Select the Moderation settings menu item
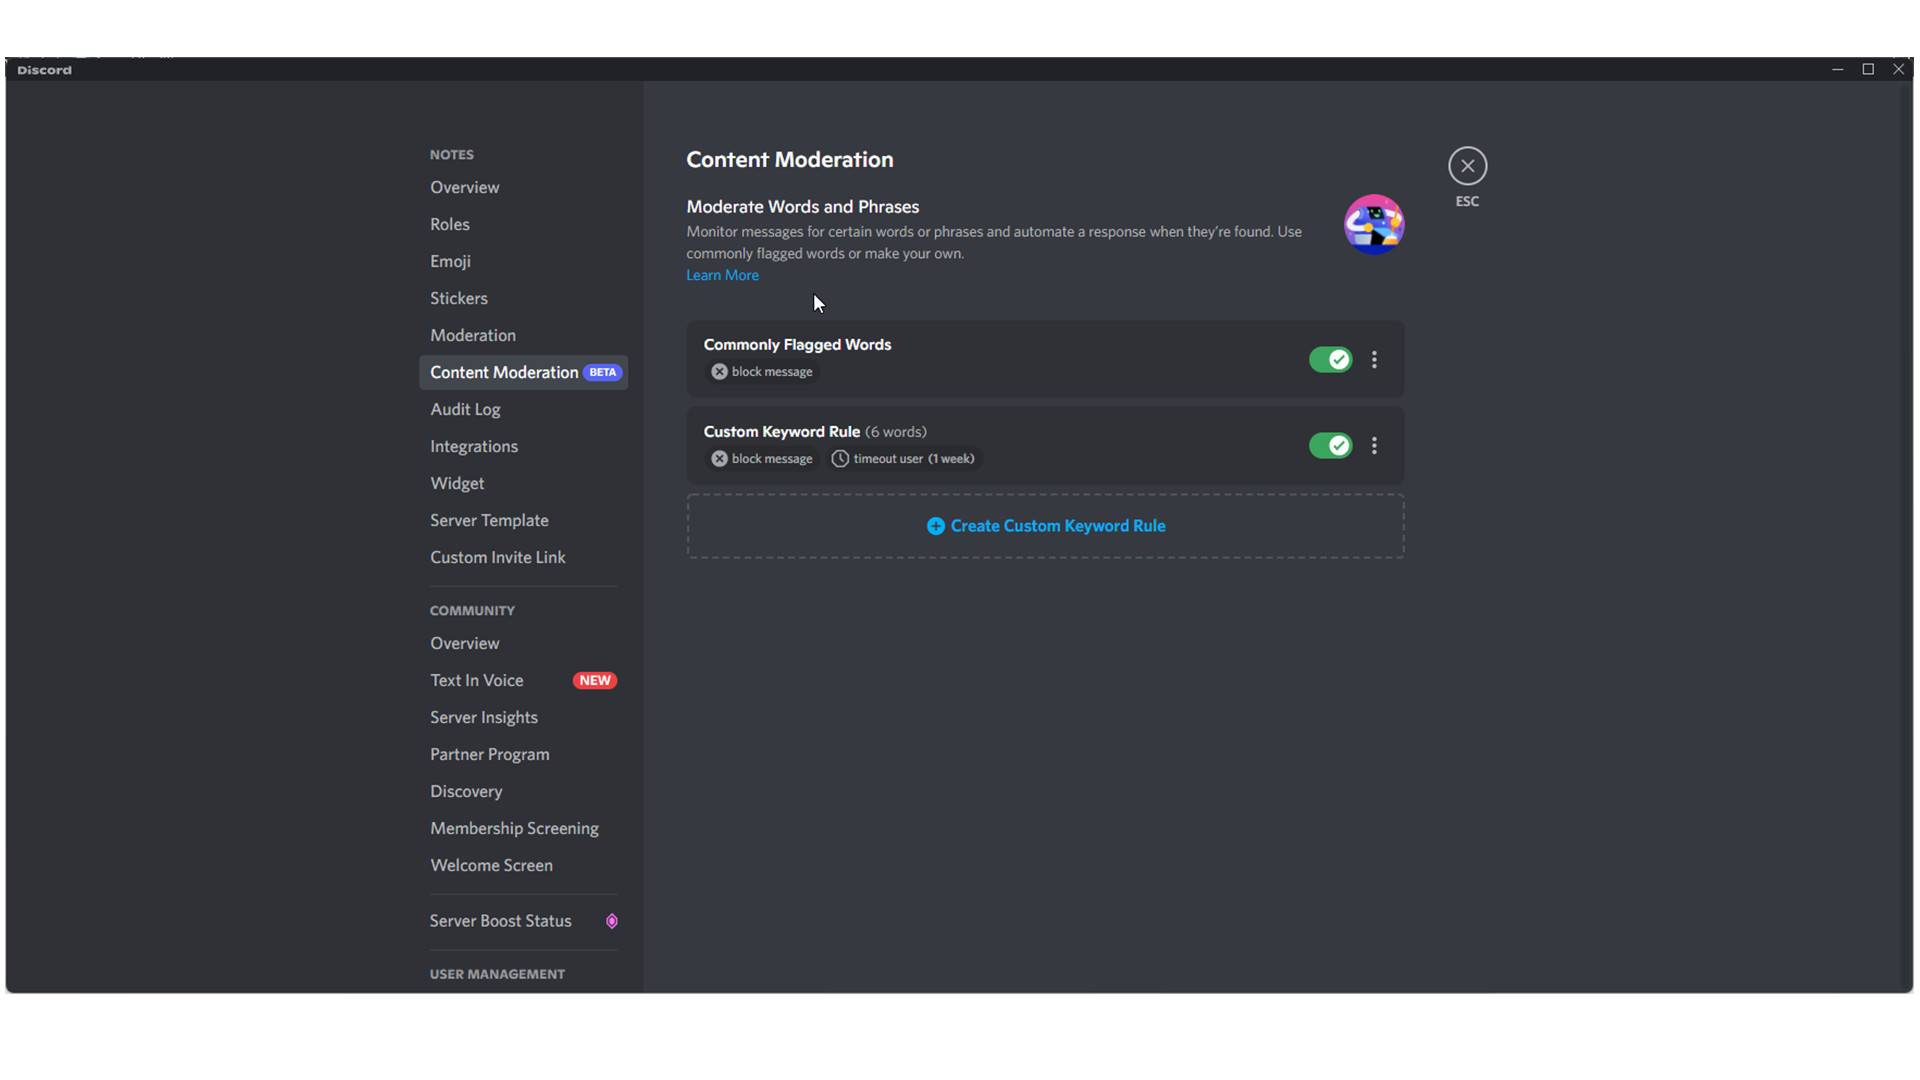 (472, 334)
